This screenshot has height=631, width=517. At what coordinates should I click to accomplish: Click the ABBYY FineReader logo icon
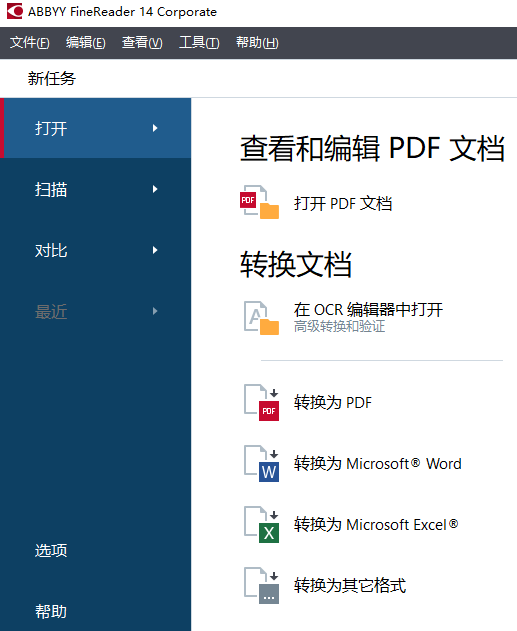pyautogui.click(x=15, y=11)
